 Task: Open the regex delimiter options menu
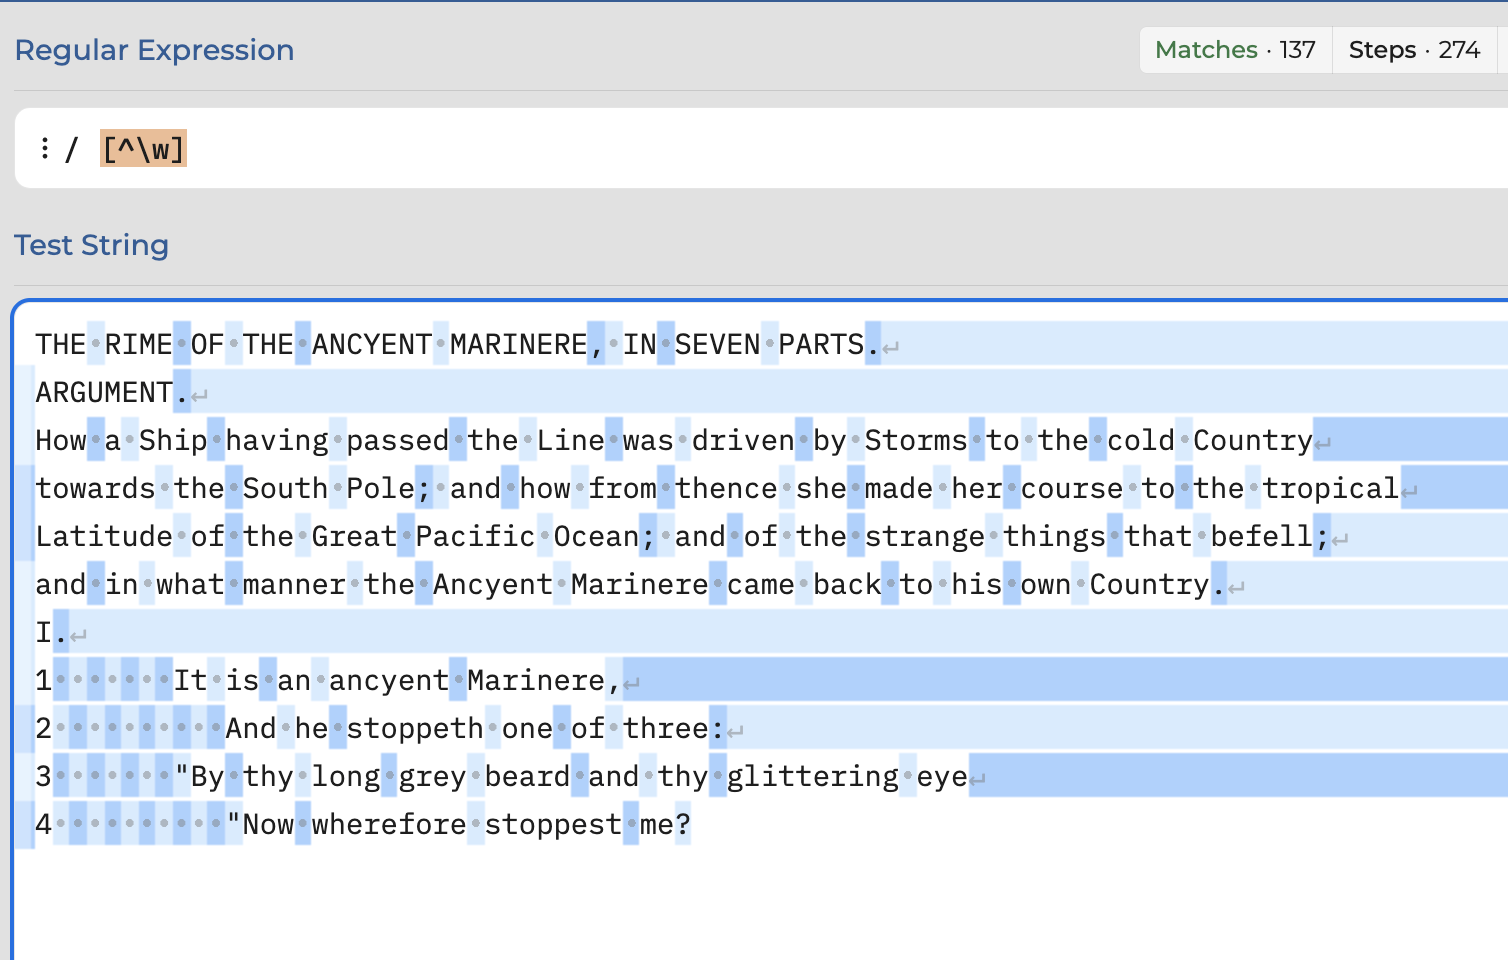[x=45, y=149]
